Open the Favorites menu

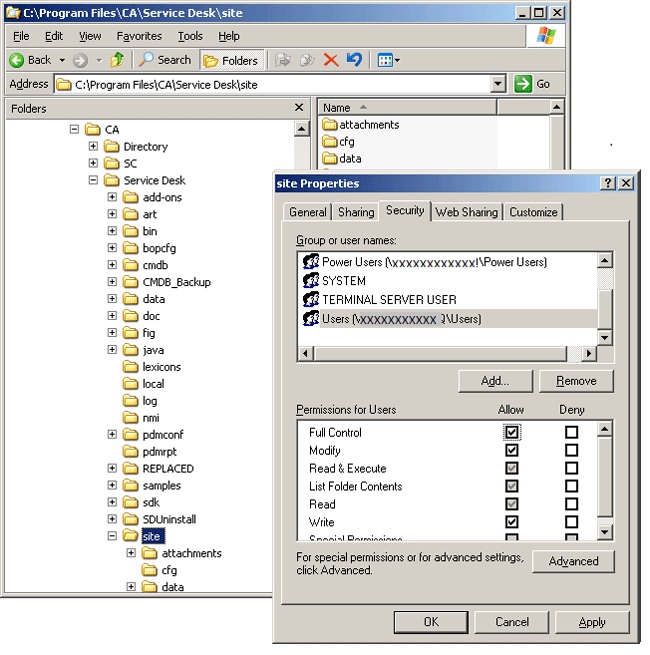pyautogui.click(x=139, y=36)
